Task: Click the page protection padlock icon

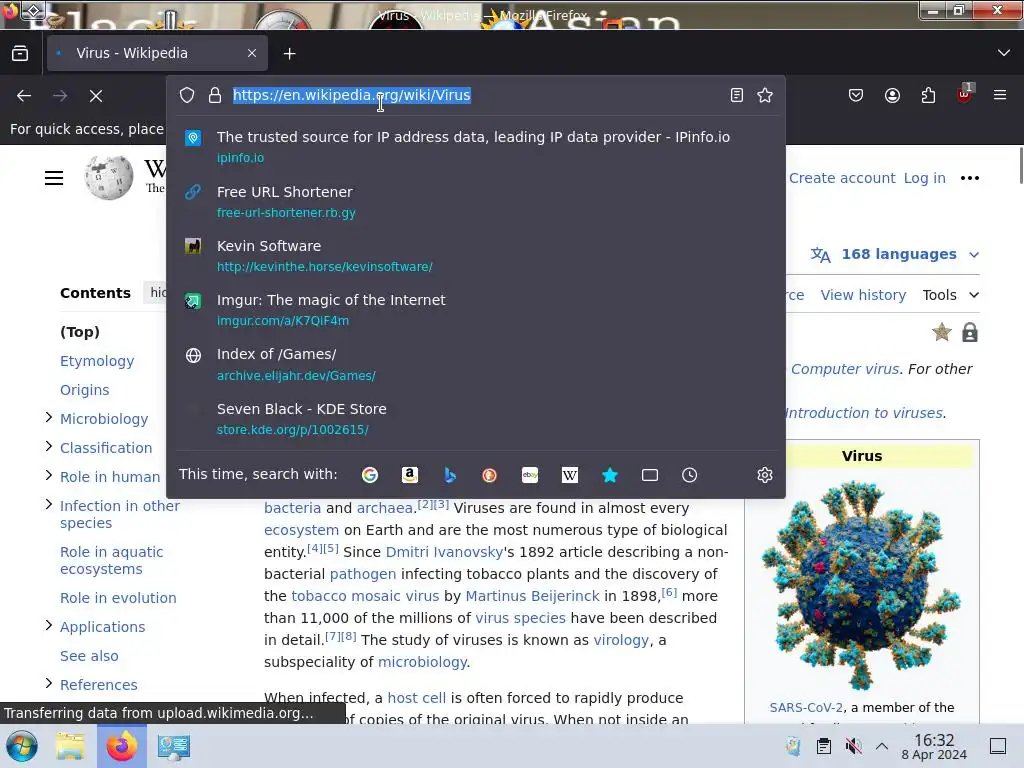Action: [x=970, y=332]
